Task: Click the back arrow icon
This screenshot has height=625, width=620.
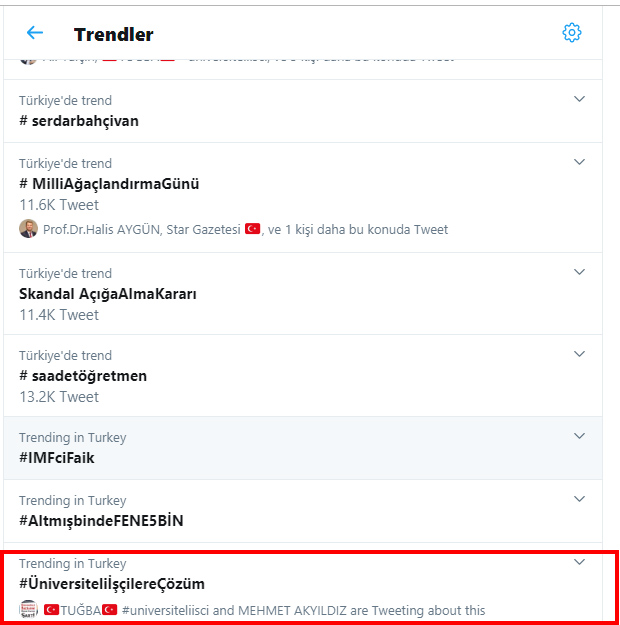Action: 35,33
